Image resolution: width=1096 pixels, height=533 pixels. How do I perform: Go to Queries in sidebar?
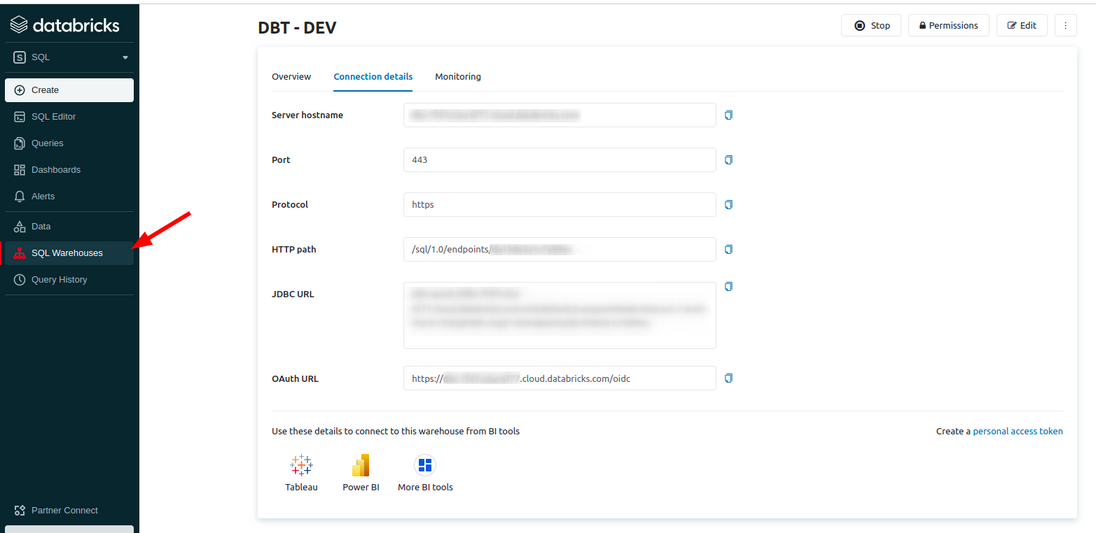point(69,143)
